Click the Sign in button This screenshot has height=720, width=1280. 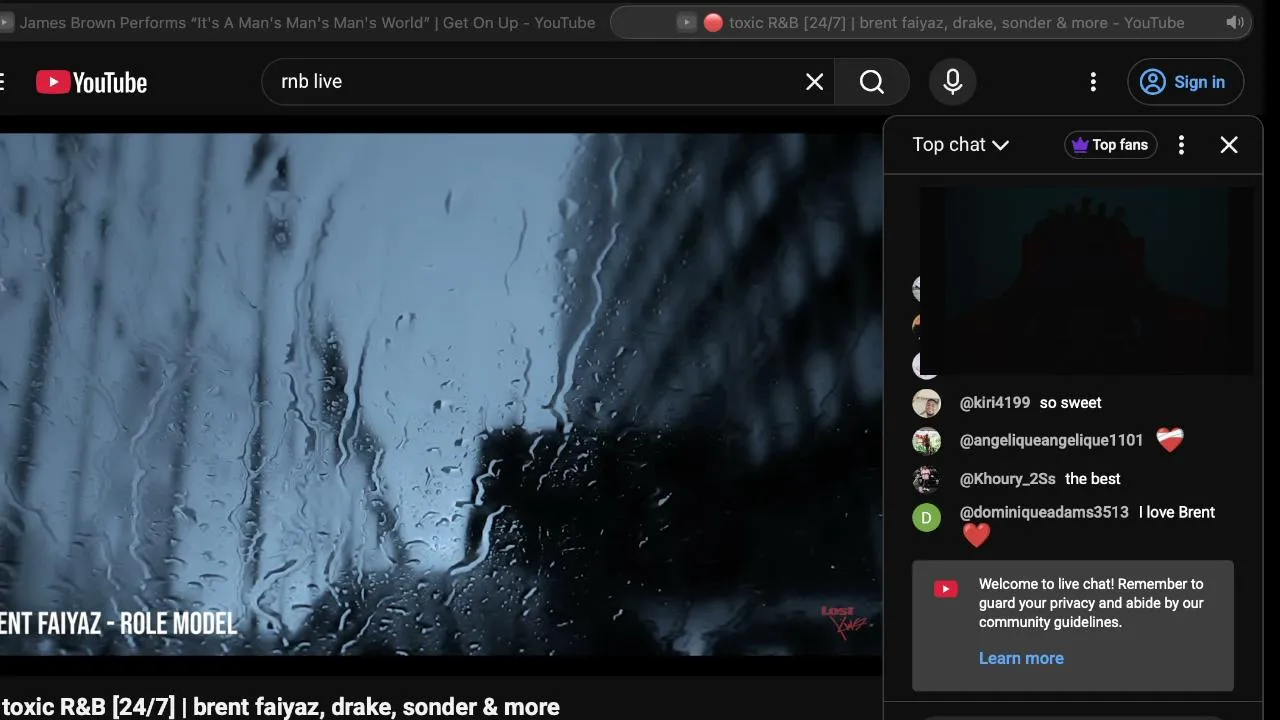click(1186, 82)
